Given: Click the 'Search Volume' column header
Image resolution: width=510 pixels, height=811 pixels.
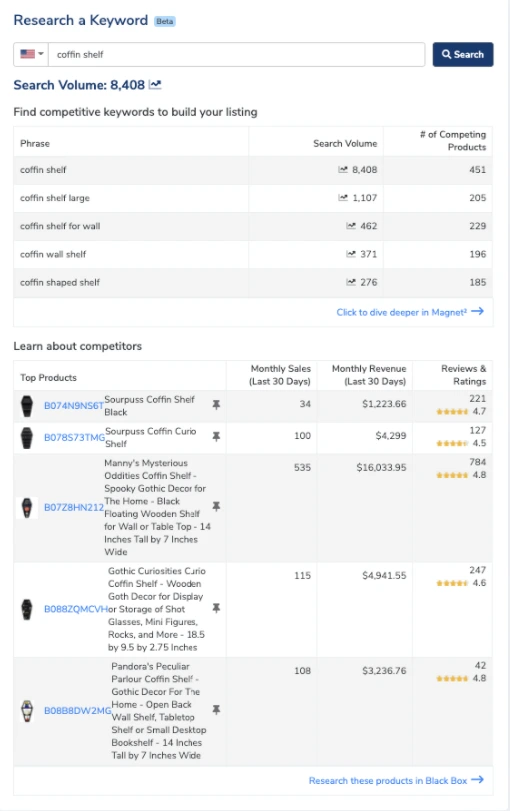Looking at the screenshot, I should click(x=345, y=143).
